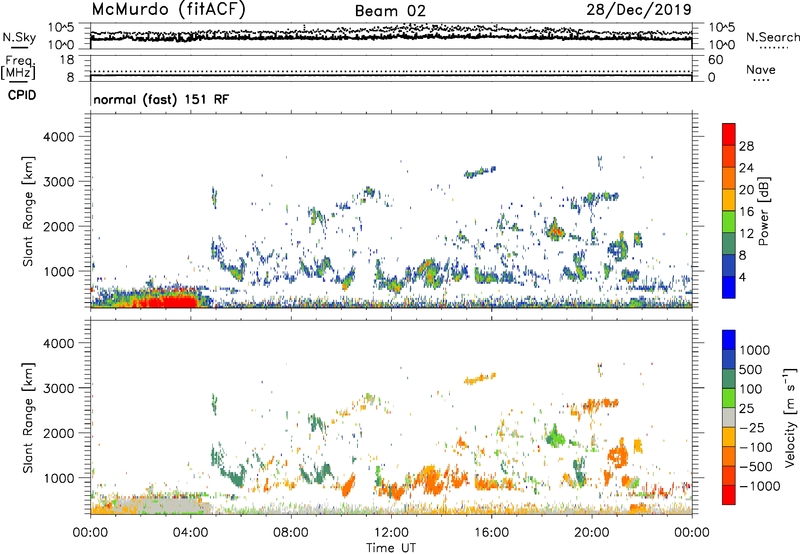Click the blue bottom of Power colorbar
This screenshot has height=554, width=800.
tap(729, 287)
